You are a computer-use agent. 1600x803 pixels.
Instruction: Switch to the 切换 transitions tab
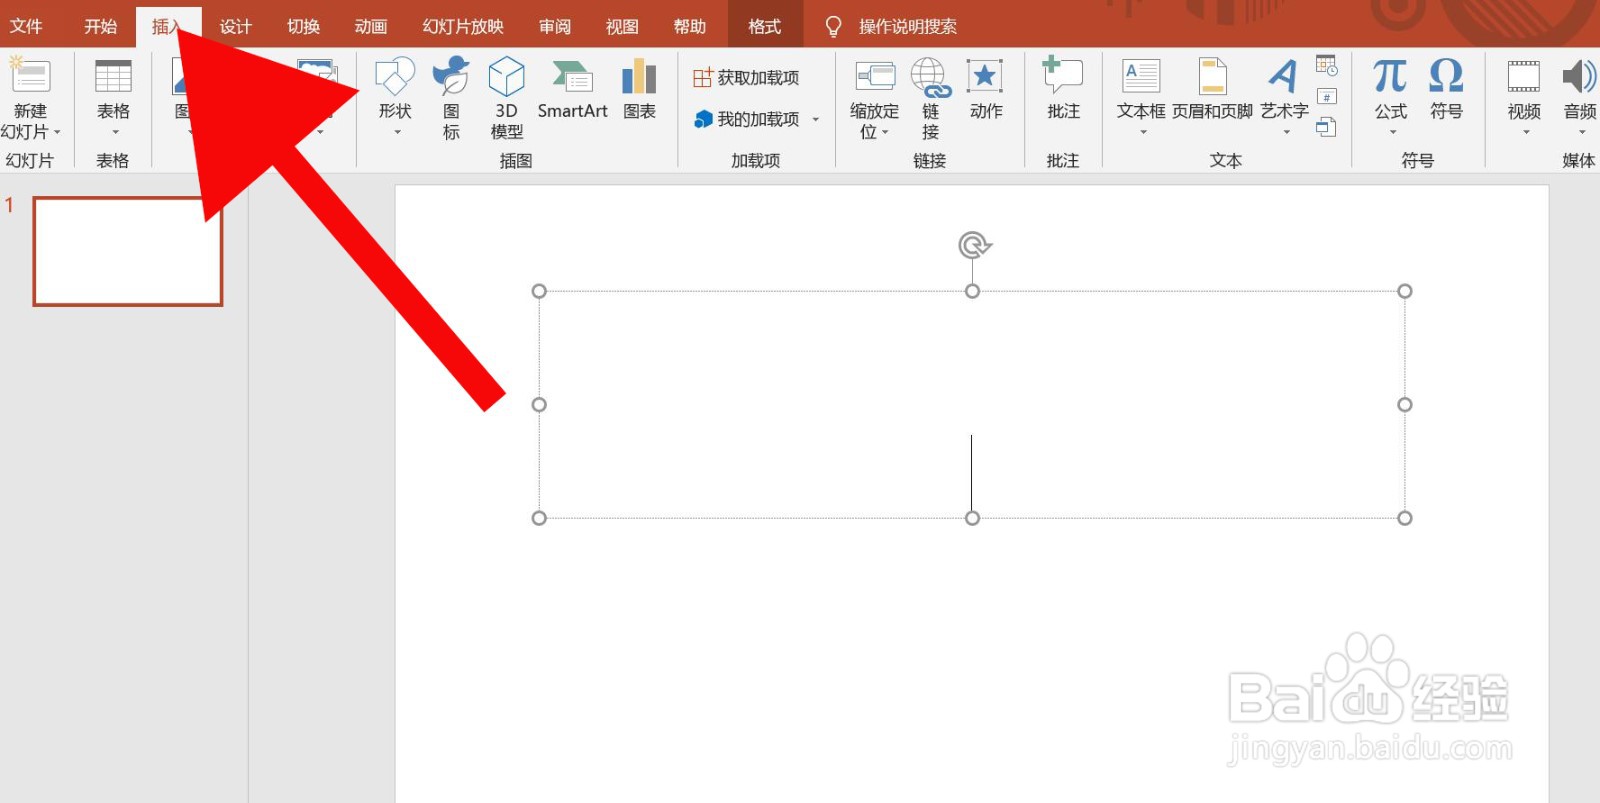[x=304, y=27]
